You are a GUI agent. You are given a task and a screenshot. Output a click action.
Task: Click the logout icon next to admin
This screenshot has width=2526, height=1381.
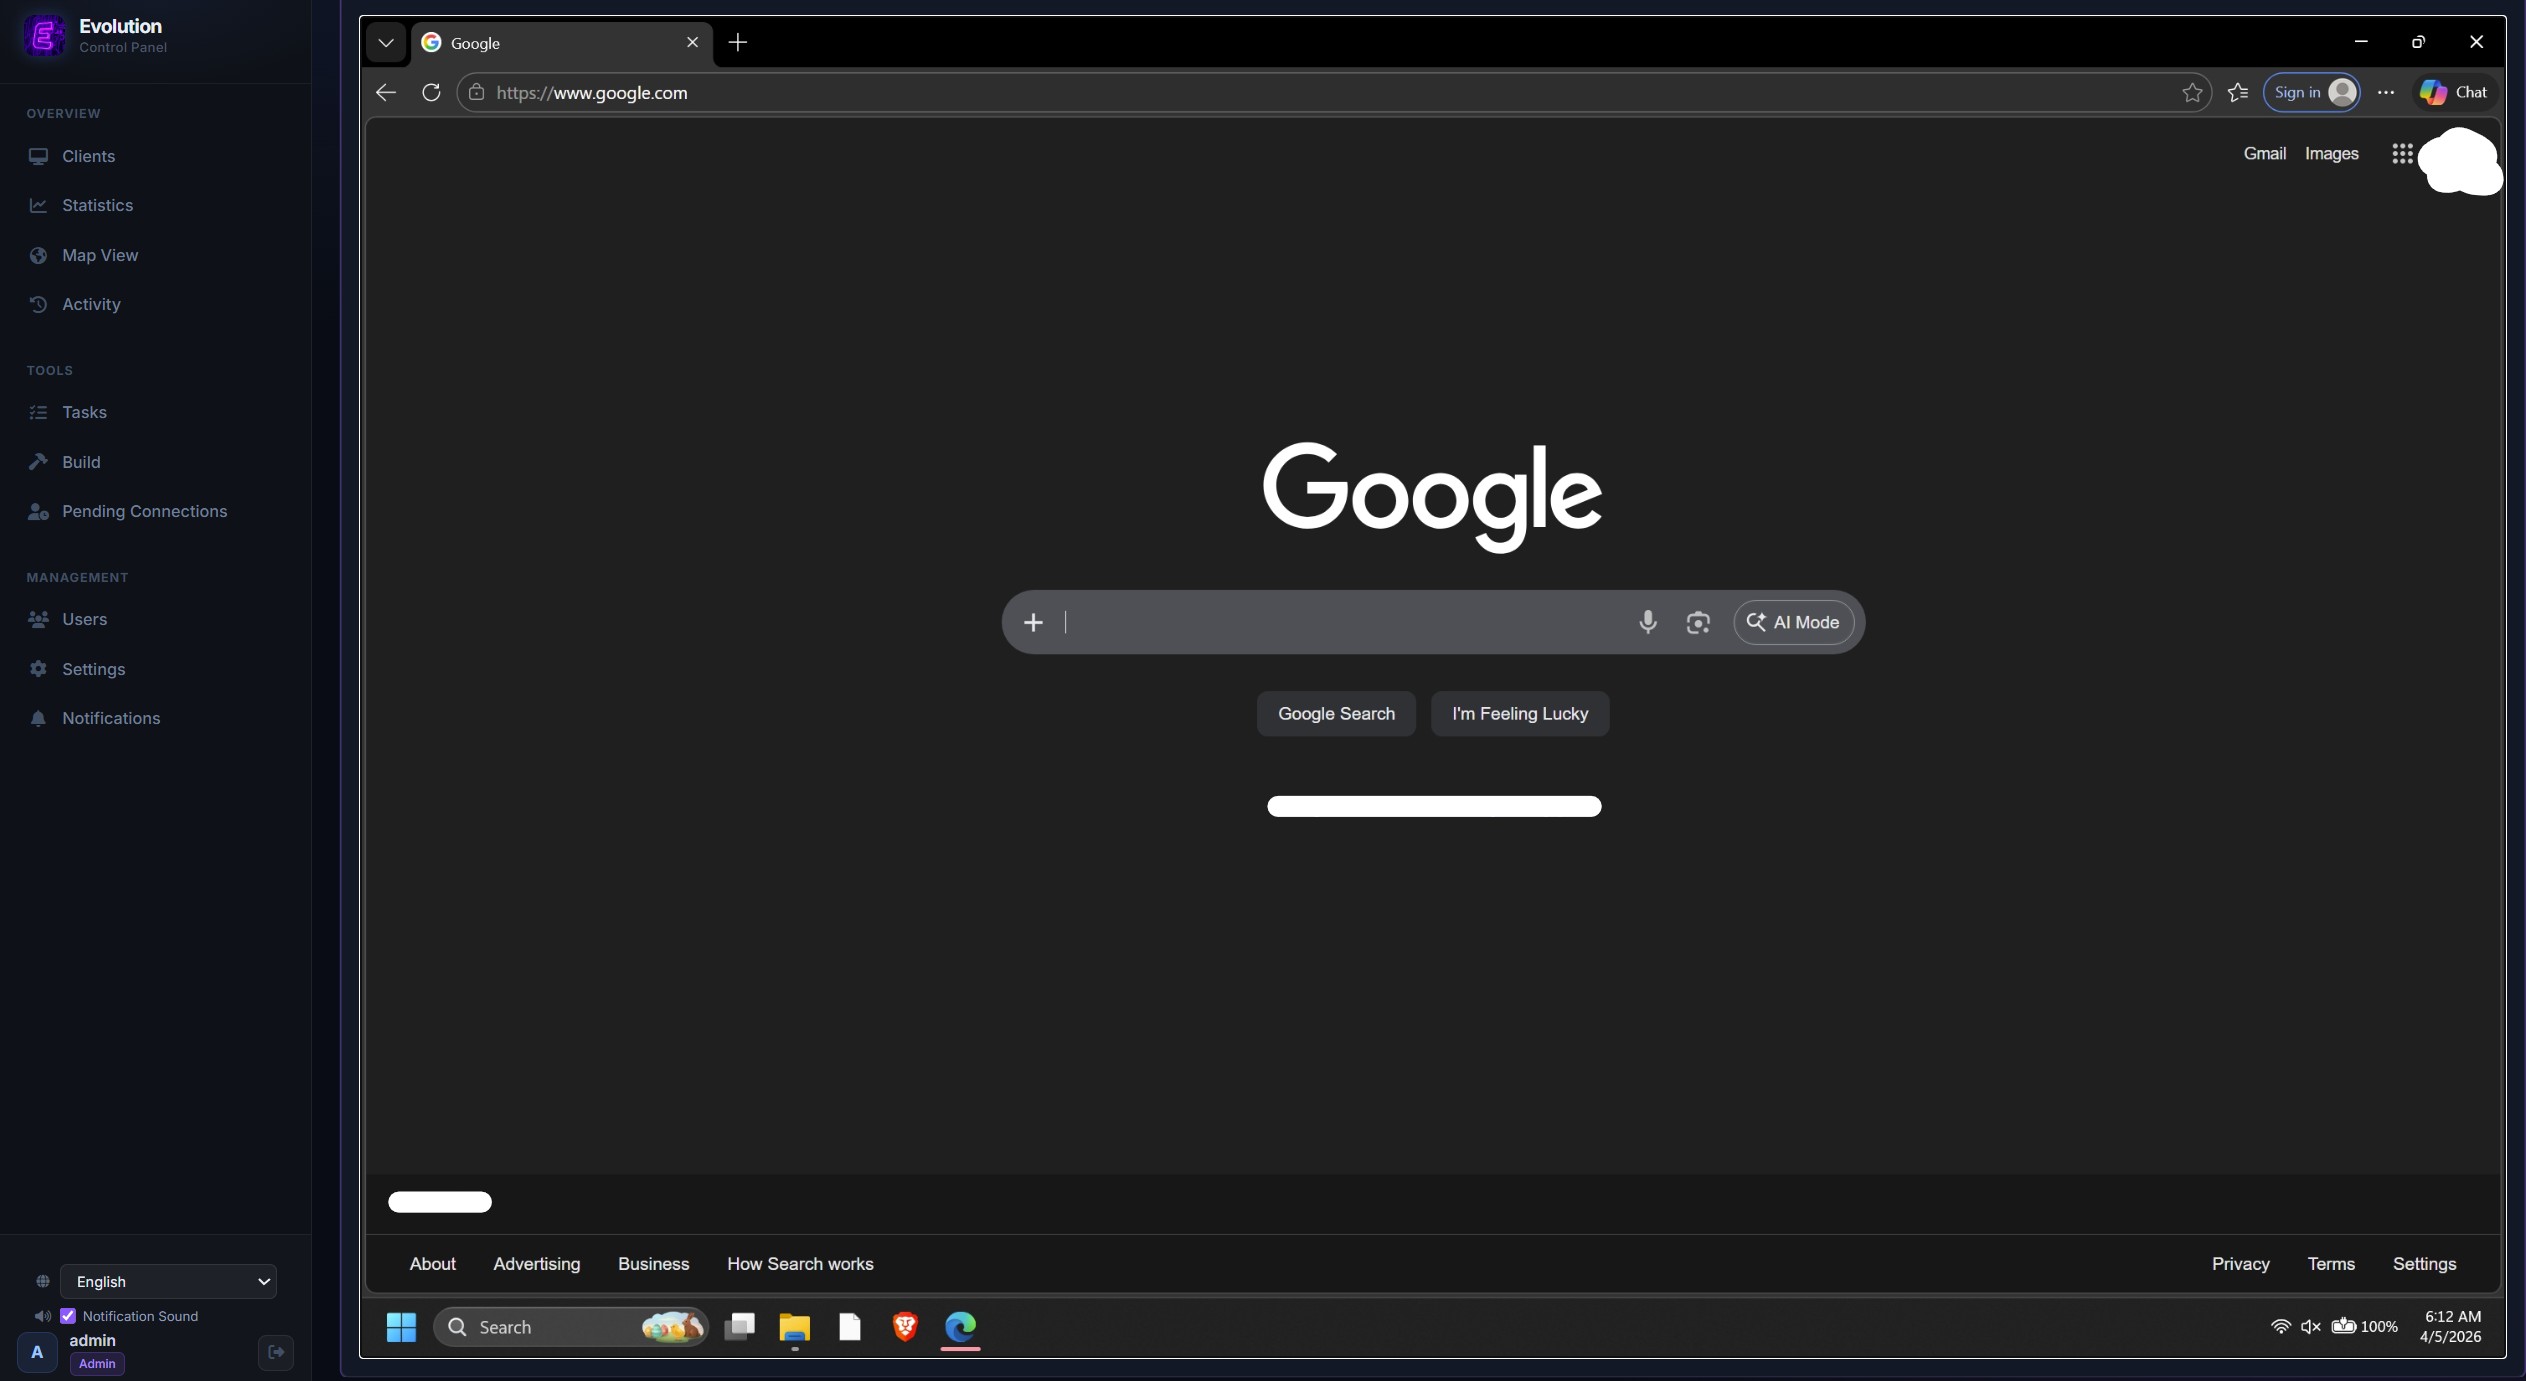[276, 1352]
